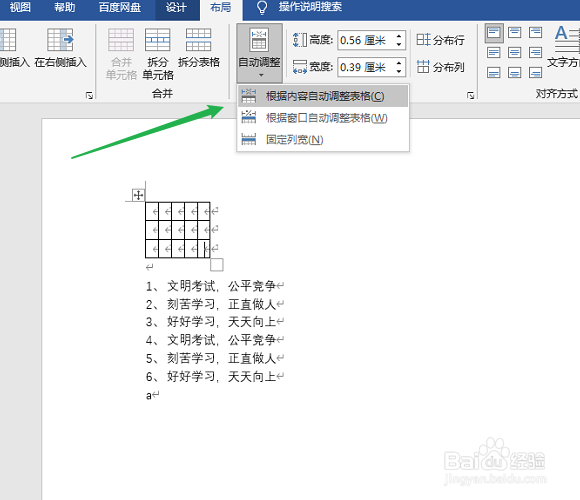The width and height of the screenshot is (580, 500).
Task: Select align bottom right icon
Action: point(535,72)
